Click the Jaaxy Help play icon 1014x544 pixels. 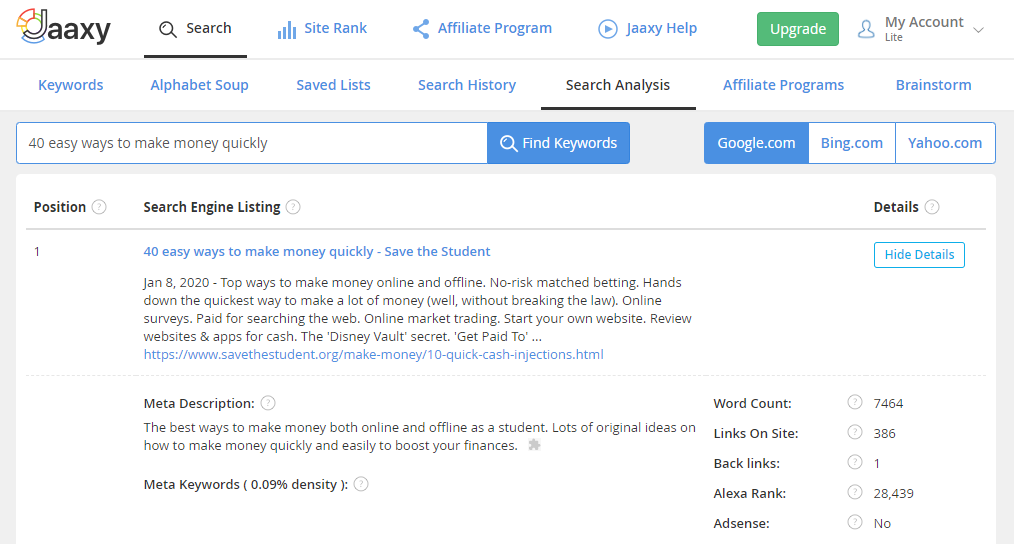point(608,28)
